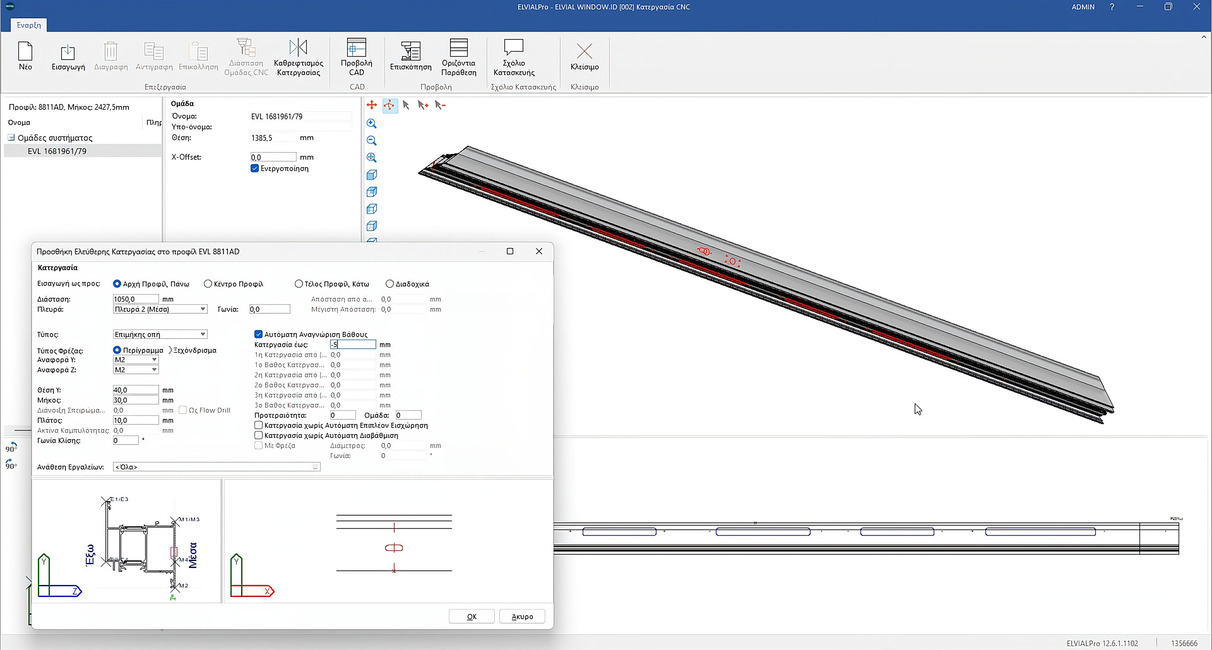Screen dimensions: 1212x650
Task: Click the Διάσταση input field
Action: tap(135, 299)
